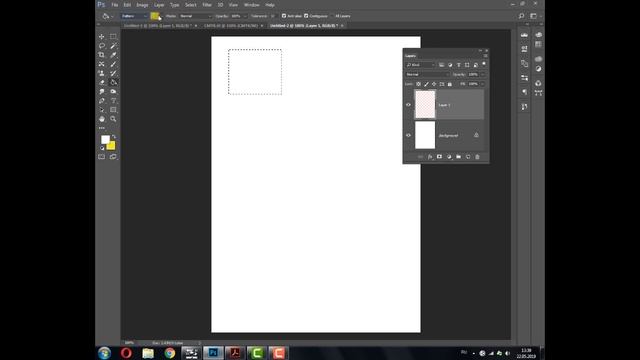The image size is (640, 360).
Task: Change screen mode from the toolbar
Action: (113, 157)
